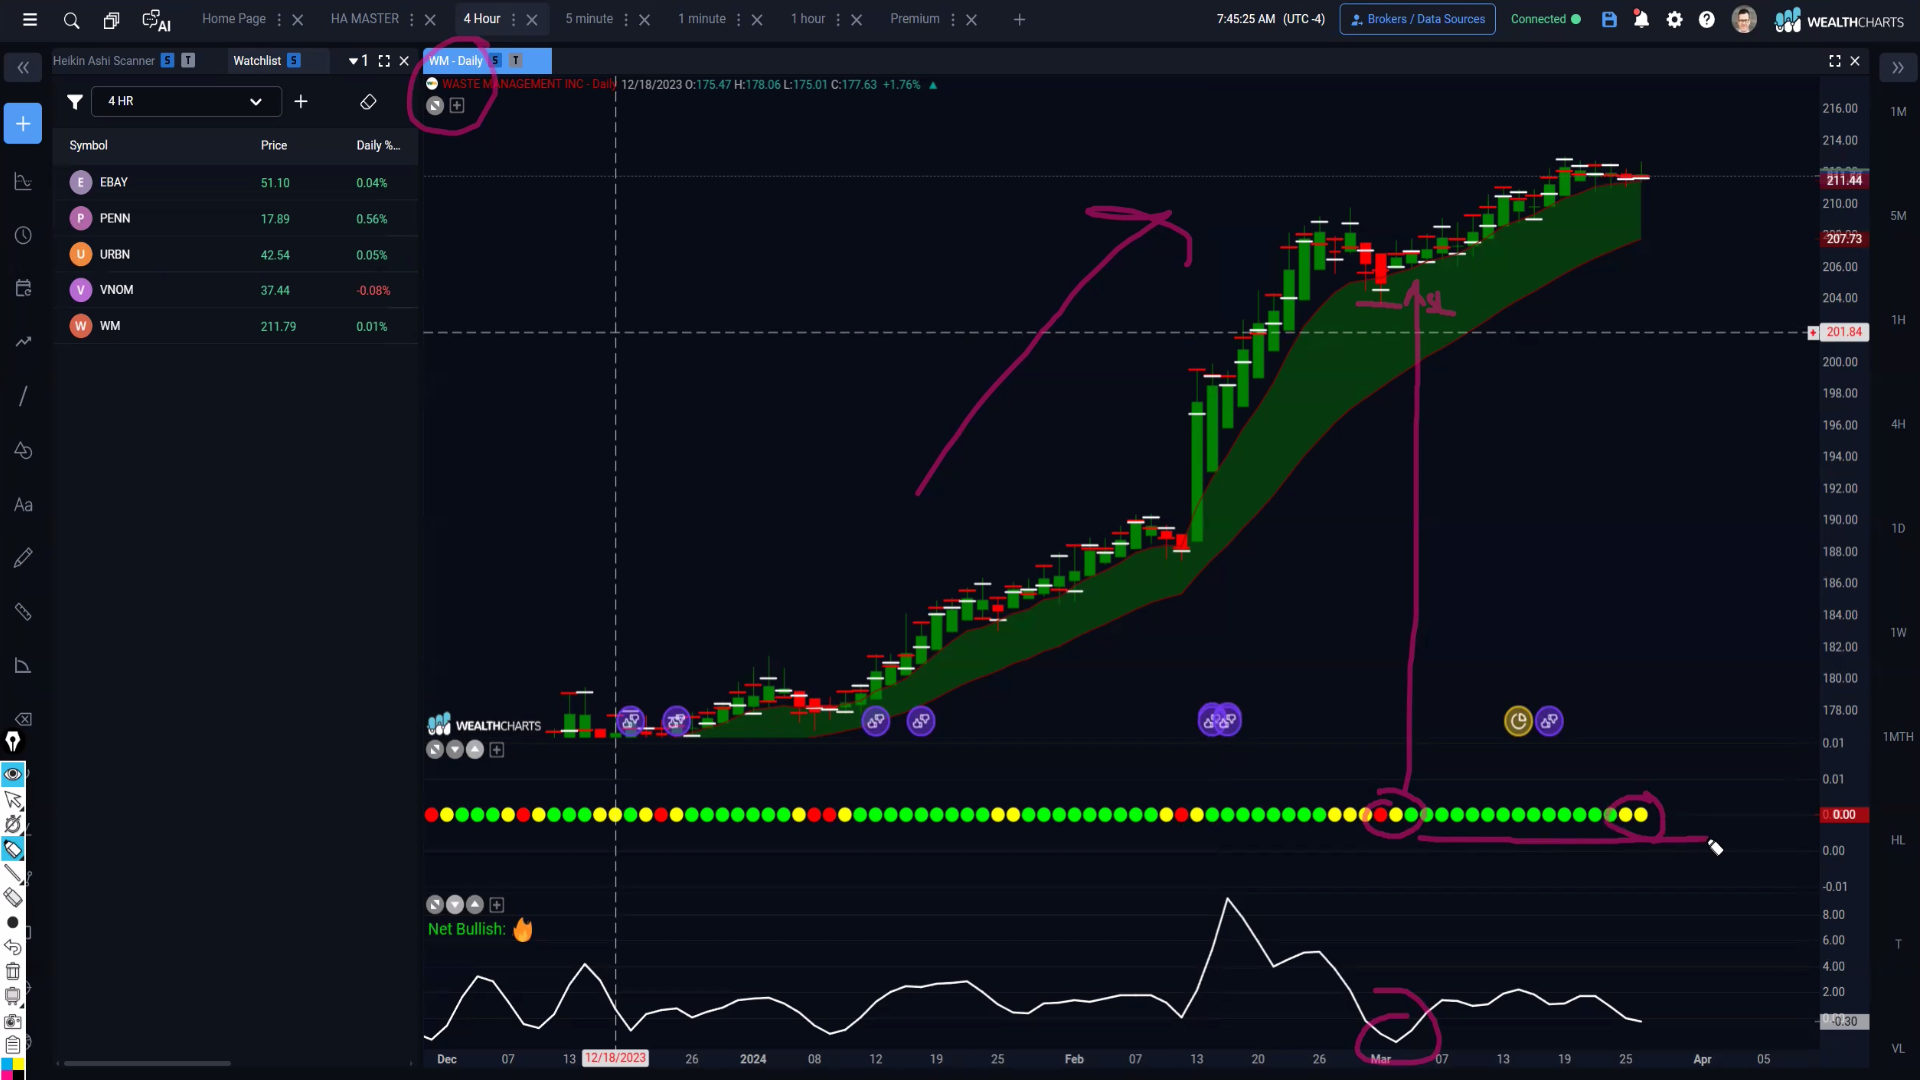Select the arrow pointer tool in drawing palette
The width and height of the screenshot is (1920, 1080).
13,799
